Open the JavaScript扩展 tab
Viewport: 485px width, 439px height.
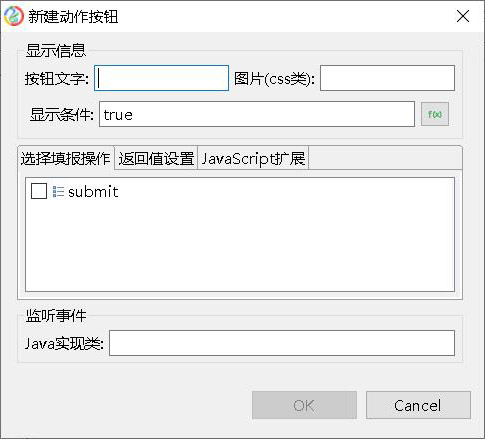(253, 158)
